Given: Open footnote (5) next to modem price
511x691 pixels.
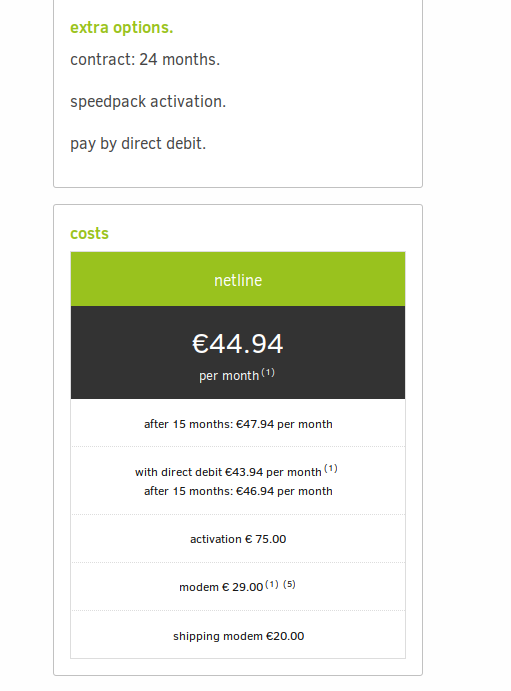Looking at the screenshot, I should coord(289,584).
